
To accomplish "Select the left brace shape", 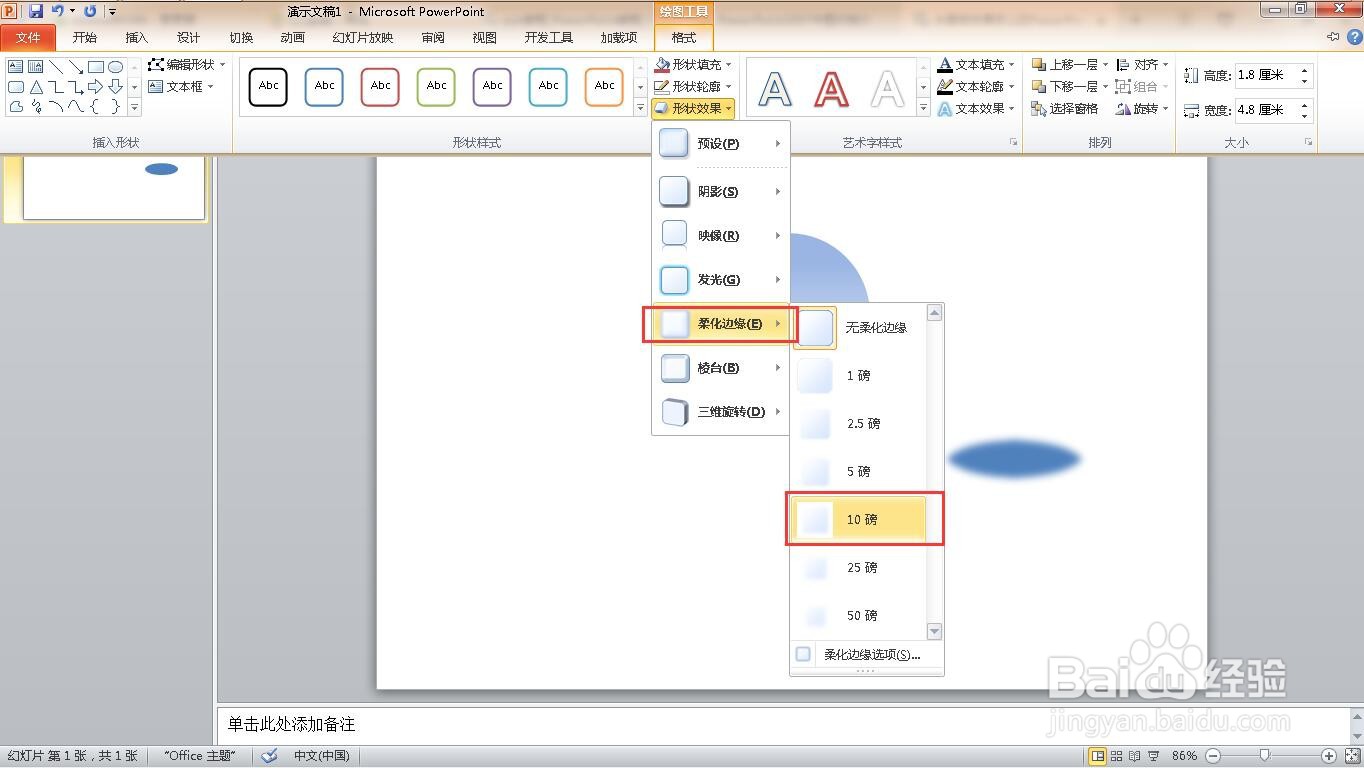I will (x=95, y=107).
